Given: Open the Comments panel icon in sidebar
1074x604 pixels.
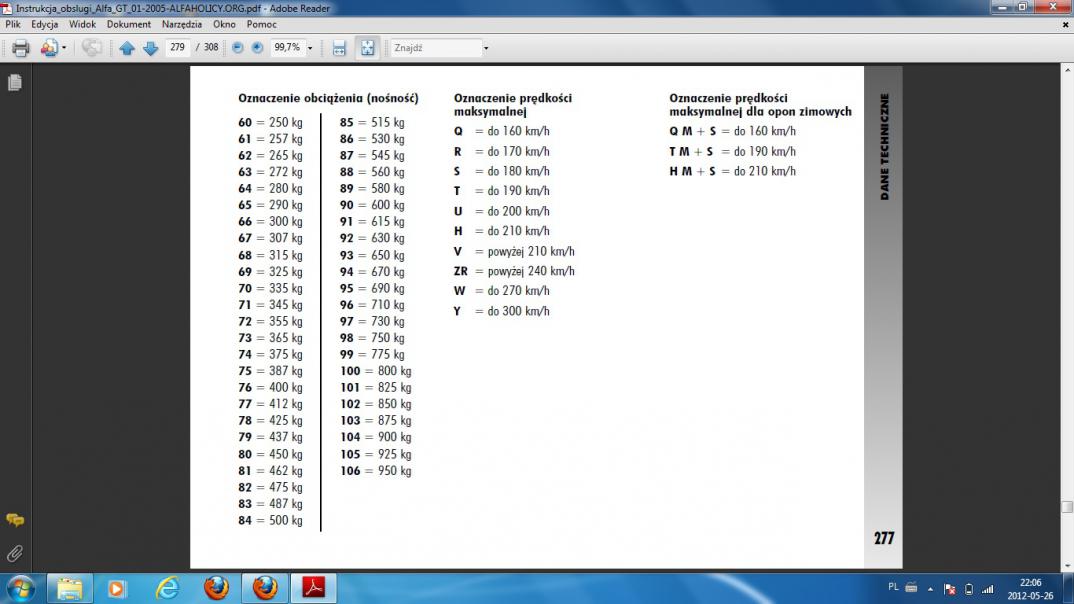Looking at the screenshot, I should click(14, 520).
